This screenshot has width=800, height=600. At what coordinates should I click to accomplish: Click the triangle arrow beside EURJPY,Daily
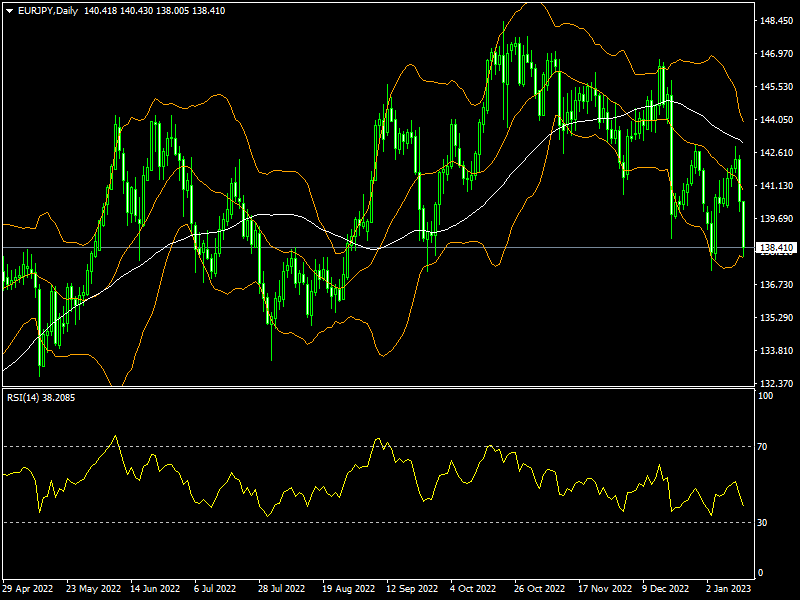[9, 11]
